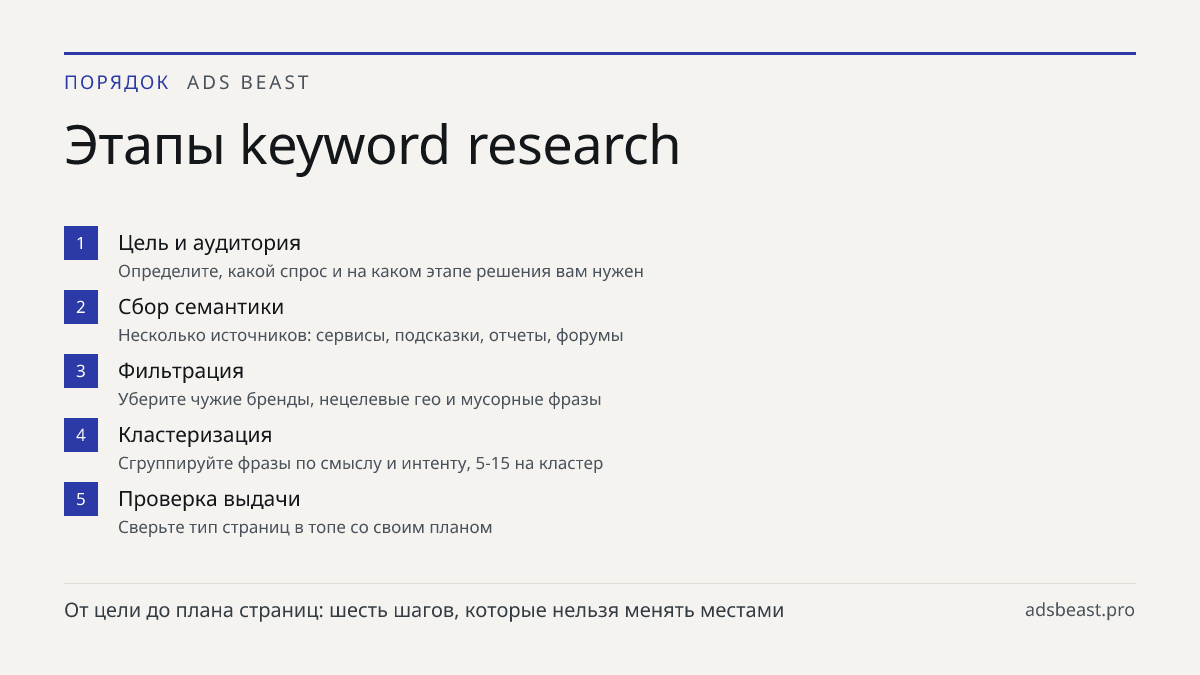Select the 'Кластеризация' step title
This screenshot has width=1200, height=675.
[195, 435]
